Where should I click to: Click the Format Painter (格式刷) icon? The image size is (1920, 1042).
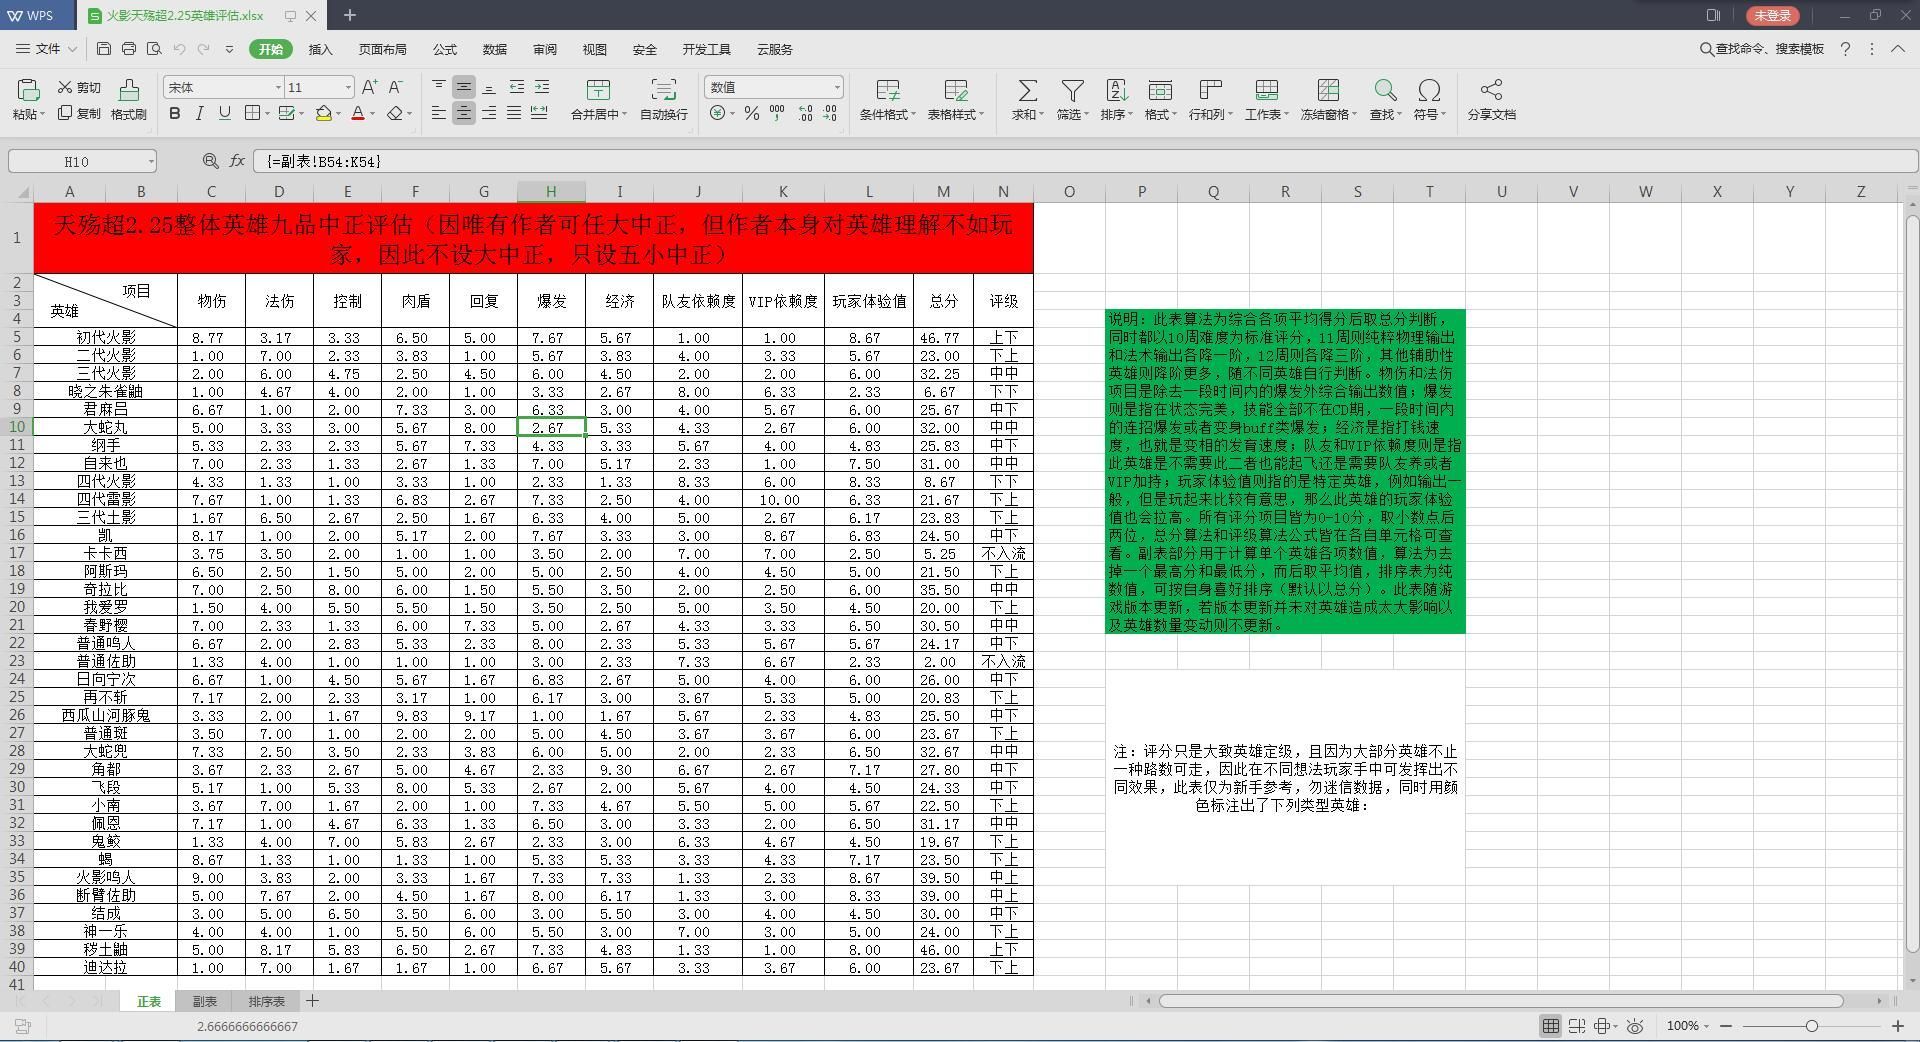[128, 91]
